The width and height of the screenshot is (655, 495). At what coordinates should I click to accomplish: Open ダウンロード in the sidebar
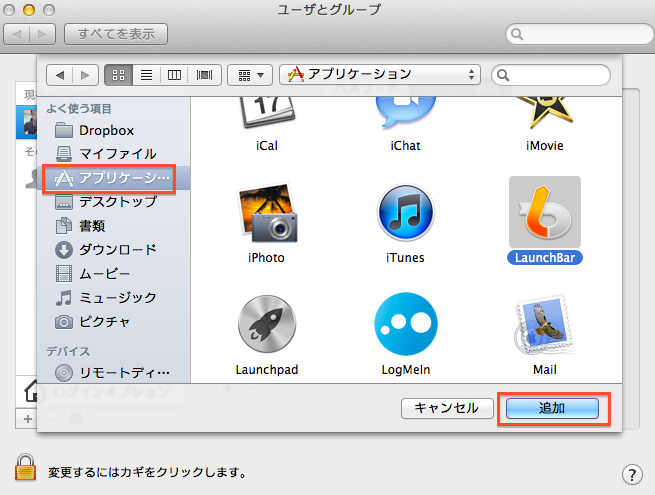(114, 250)
